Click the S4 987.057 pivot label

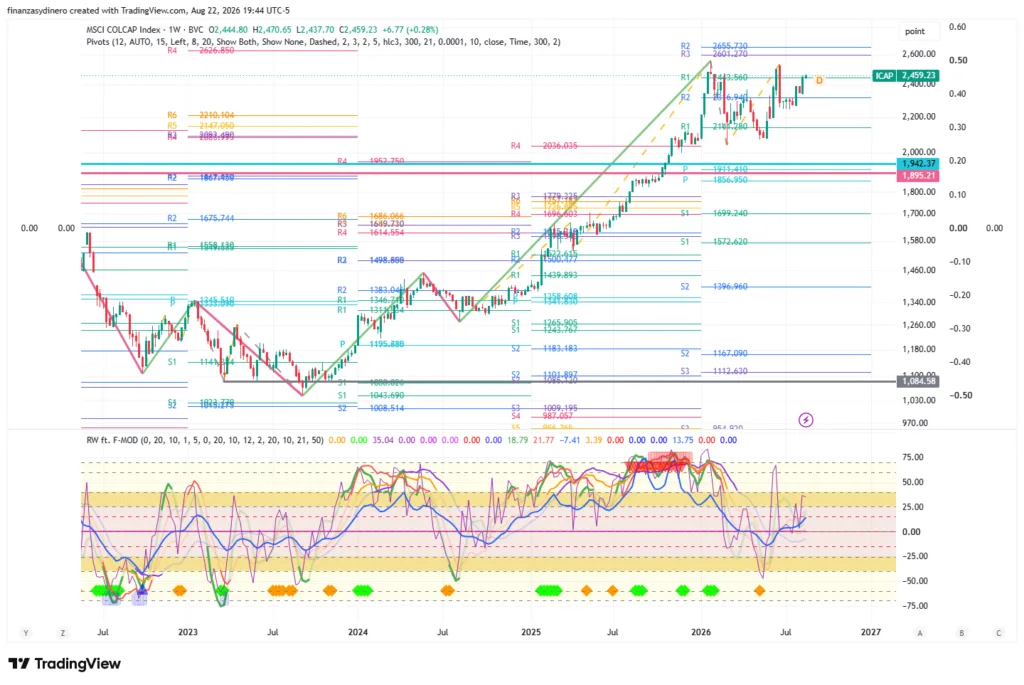click(542, 416)
